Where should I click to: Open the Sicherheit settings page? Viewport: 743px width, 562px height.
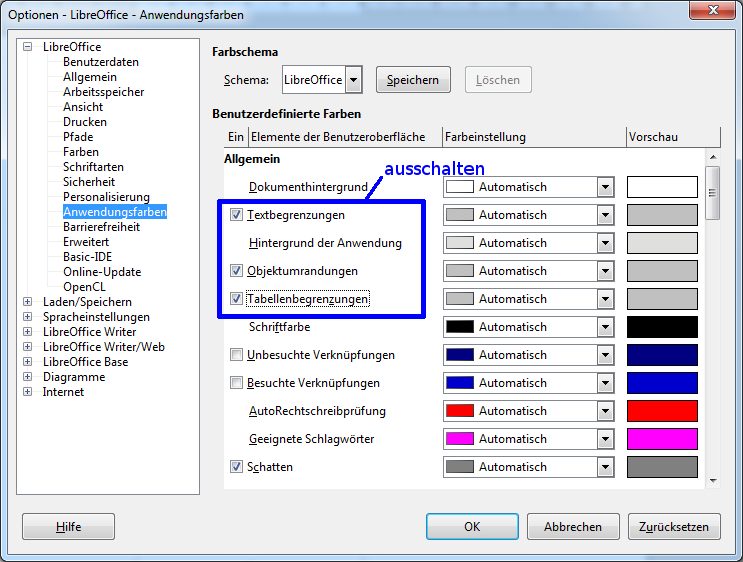click(x=89, y=181)
